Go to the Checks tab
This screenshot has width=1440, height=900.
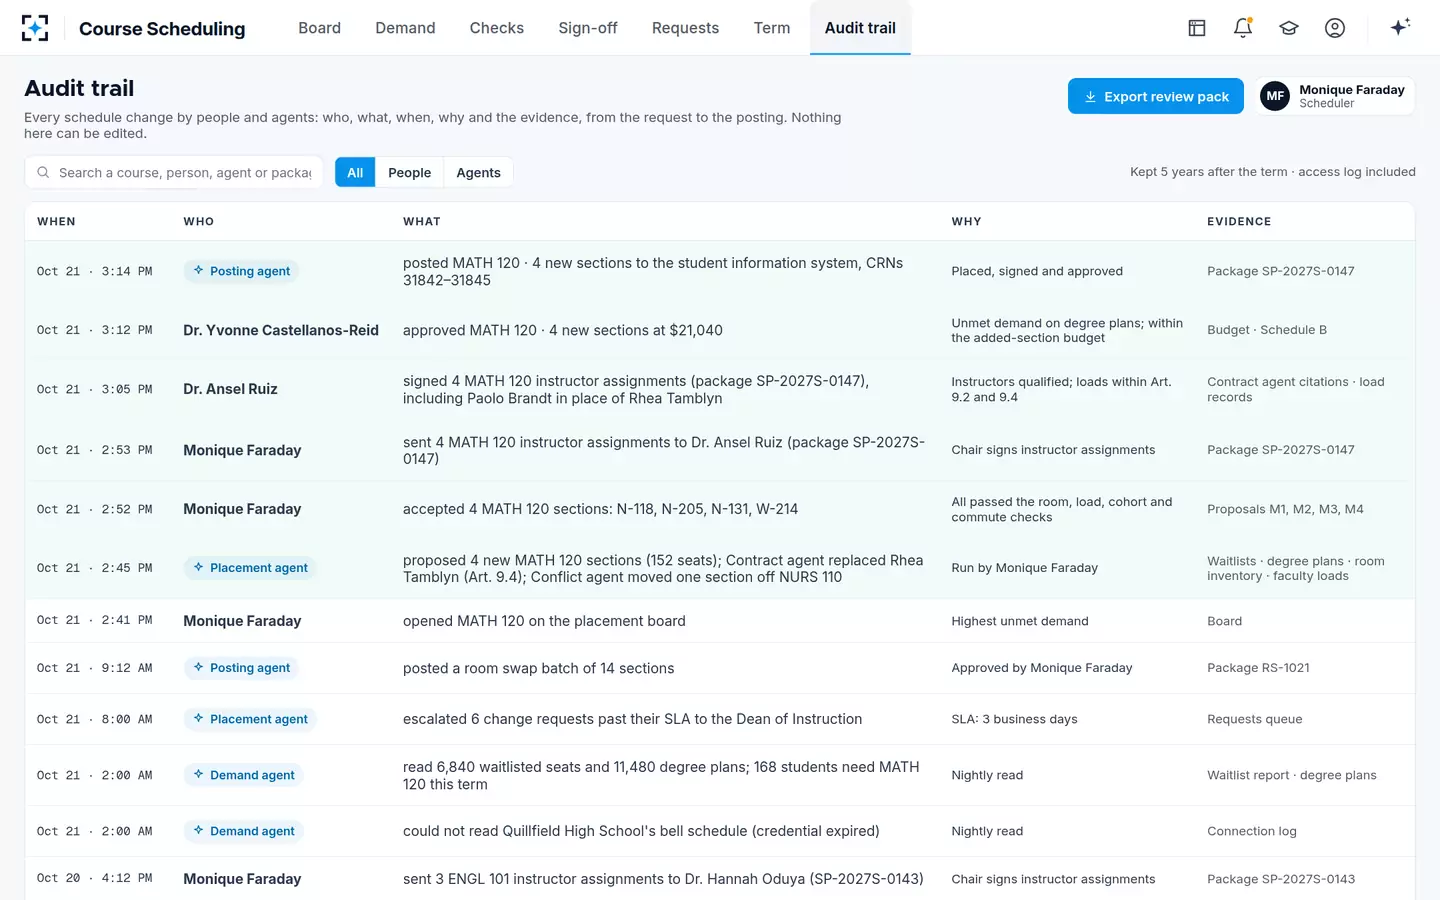(497, 28)
